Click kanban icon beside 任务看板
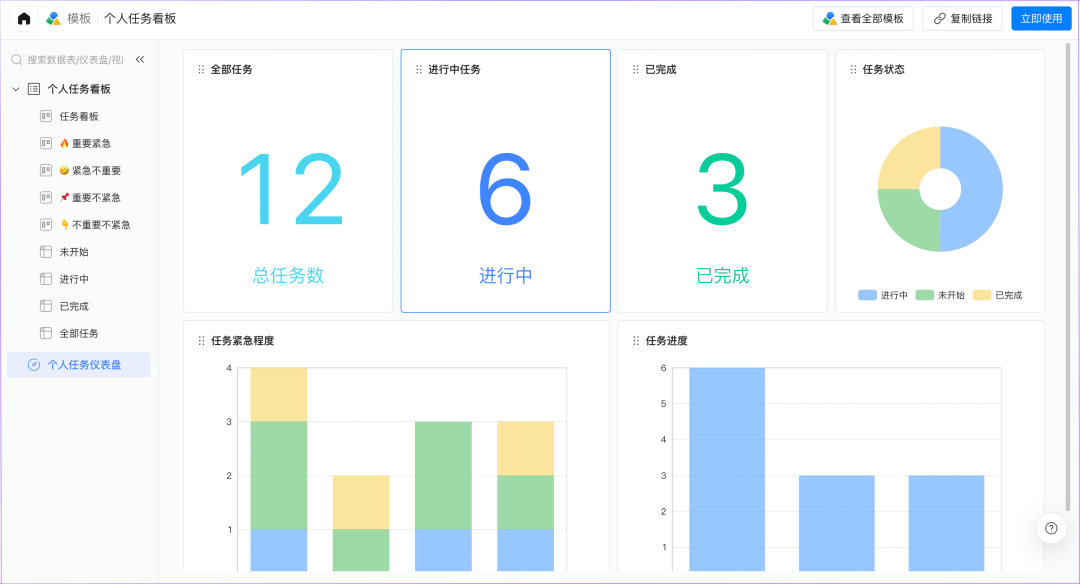The height and width of the screenshot is (584, 1080). coord(46,116)
